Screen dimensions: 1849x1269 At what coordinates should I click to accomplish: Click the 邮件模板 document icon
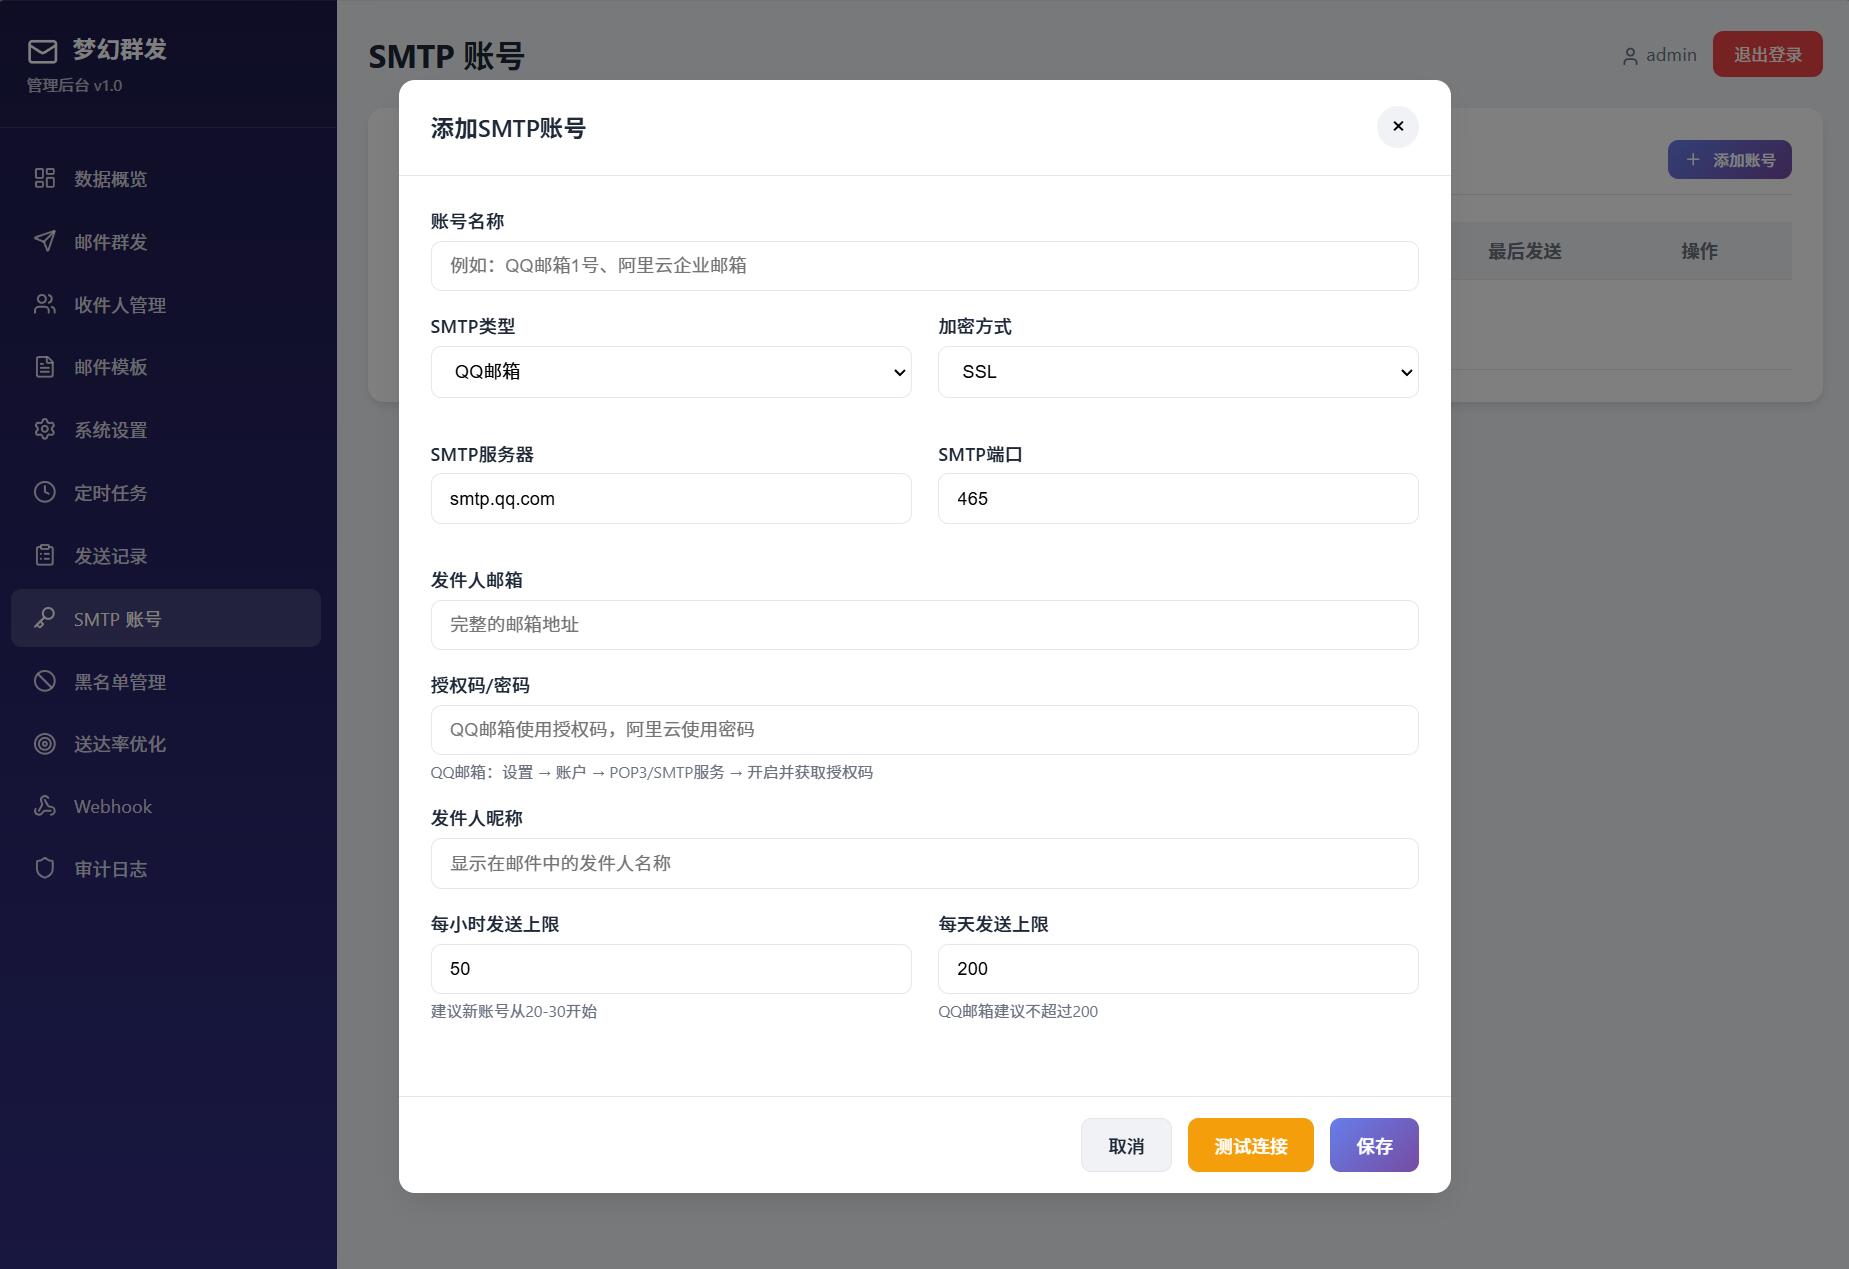(x=45, y=367)
